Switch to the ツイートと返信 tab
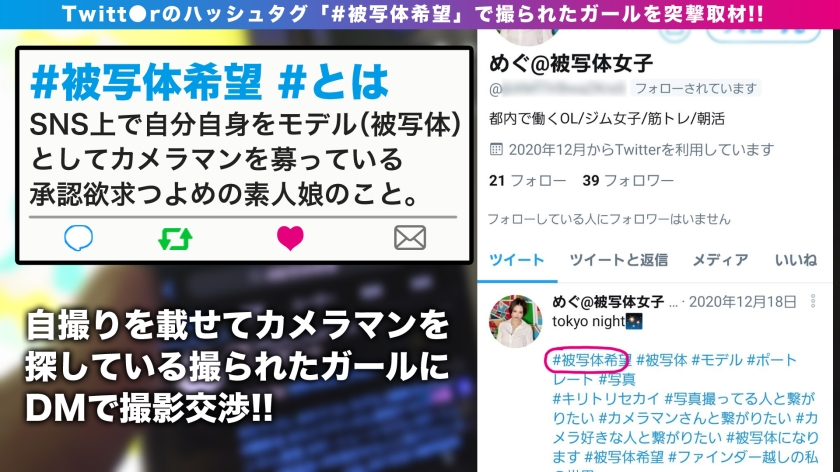 (x=619, y=260)
